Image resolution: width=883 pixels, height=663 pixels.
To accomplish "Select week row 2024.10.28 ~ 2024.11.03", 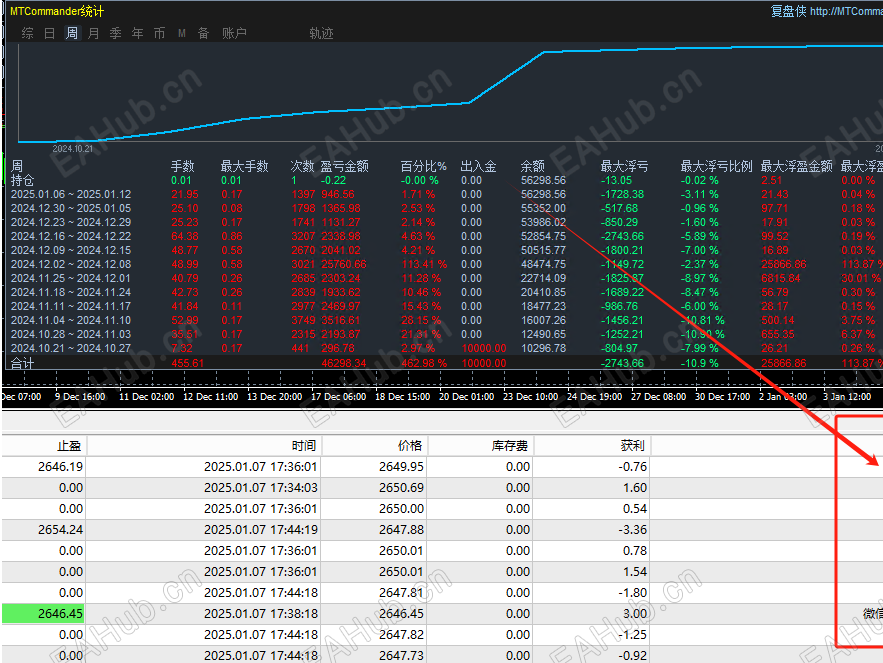I will click(442, 334).
